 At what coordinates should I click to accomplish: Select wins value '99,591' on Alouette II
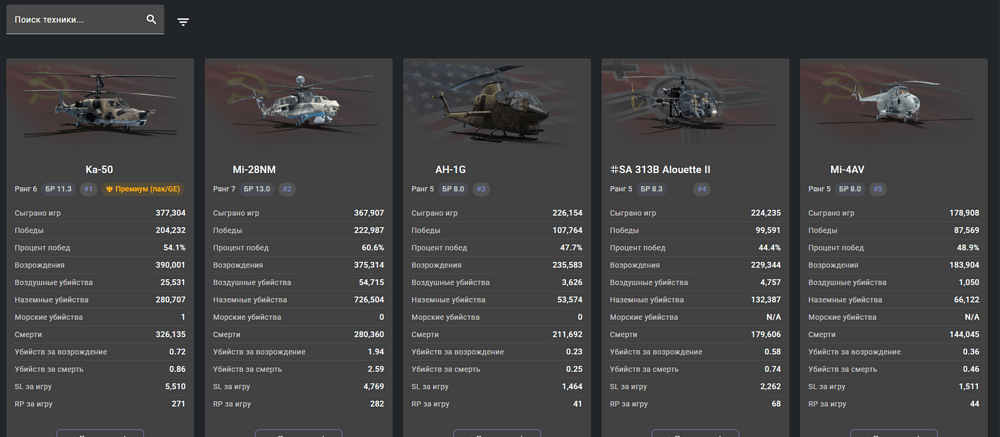(768, 230)
